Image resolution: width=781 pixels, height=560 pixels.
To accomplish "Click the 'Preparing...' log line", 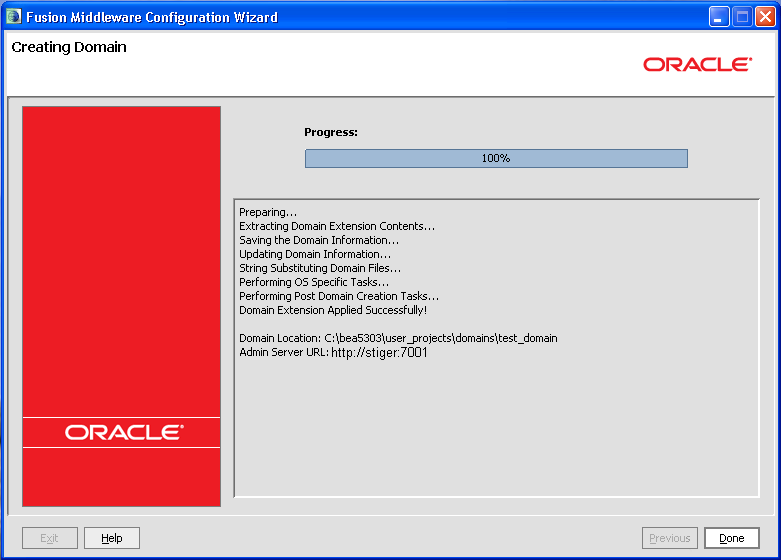I will 267,212.
